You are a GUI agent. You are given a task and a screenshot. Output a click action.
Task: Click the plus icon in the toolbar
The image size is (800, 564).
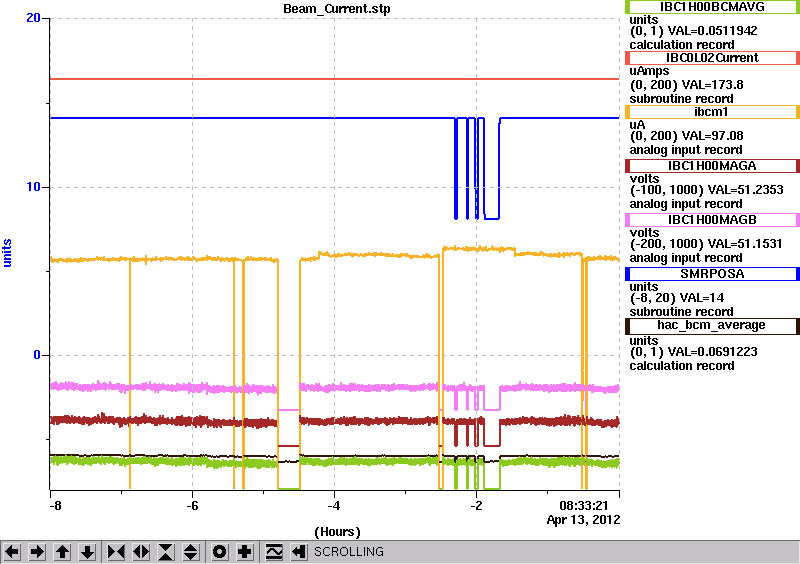tap(245, 552)
